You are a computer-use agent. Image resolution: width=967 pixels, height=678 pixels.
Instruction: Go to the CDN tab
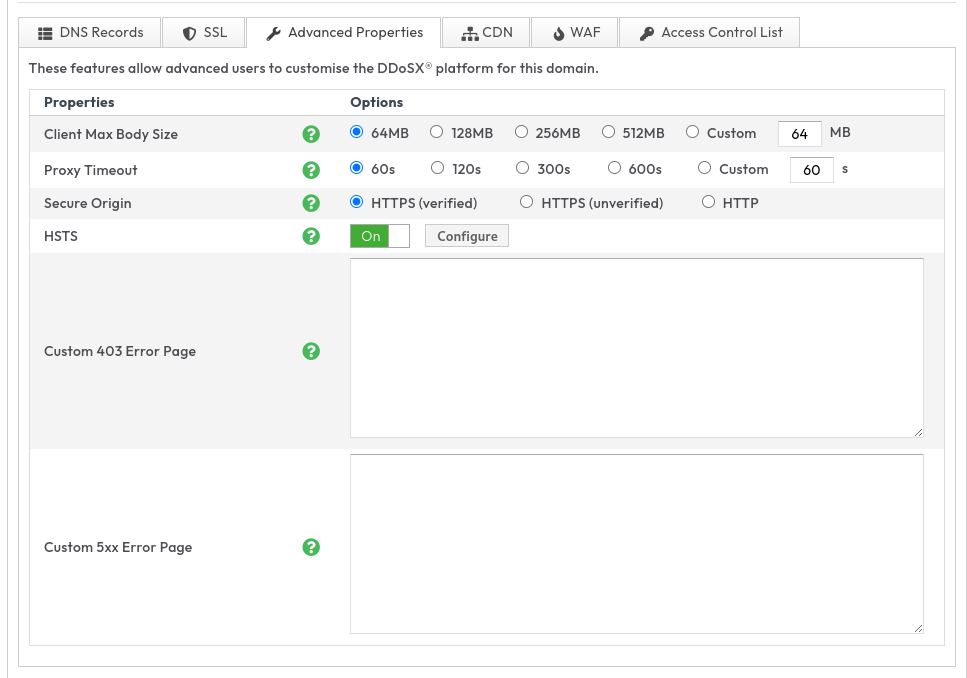(x=486, y=33)
